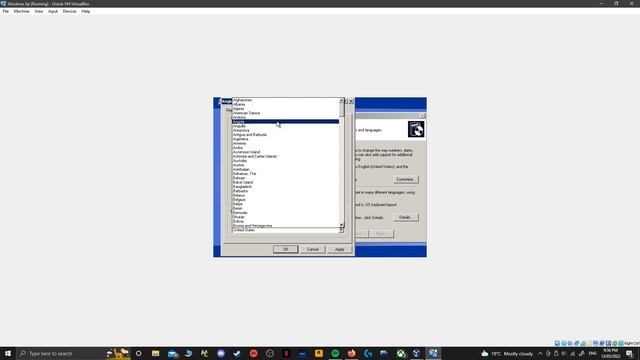Screen dimensions: 640x360
Task: Click the country list scroll-down arrow
Action: coord(342,225)
